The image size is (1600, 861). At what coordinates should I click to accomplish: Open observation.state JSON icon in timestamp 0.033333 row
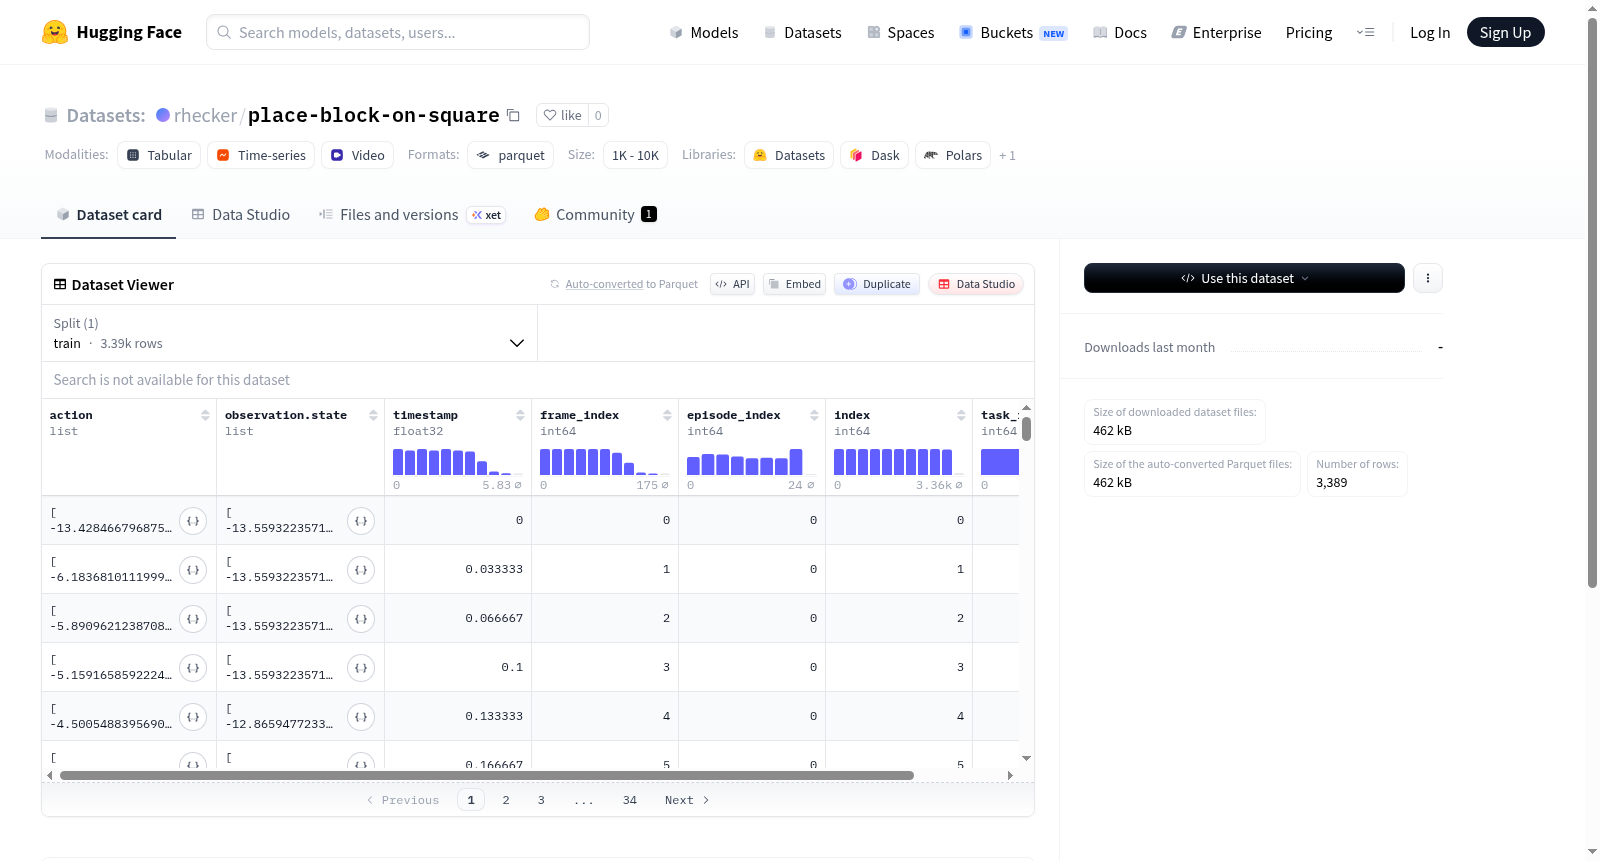pos(361,570)
